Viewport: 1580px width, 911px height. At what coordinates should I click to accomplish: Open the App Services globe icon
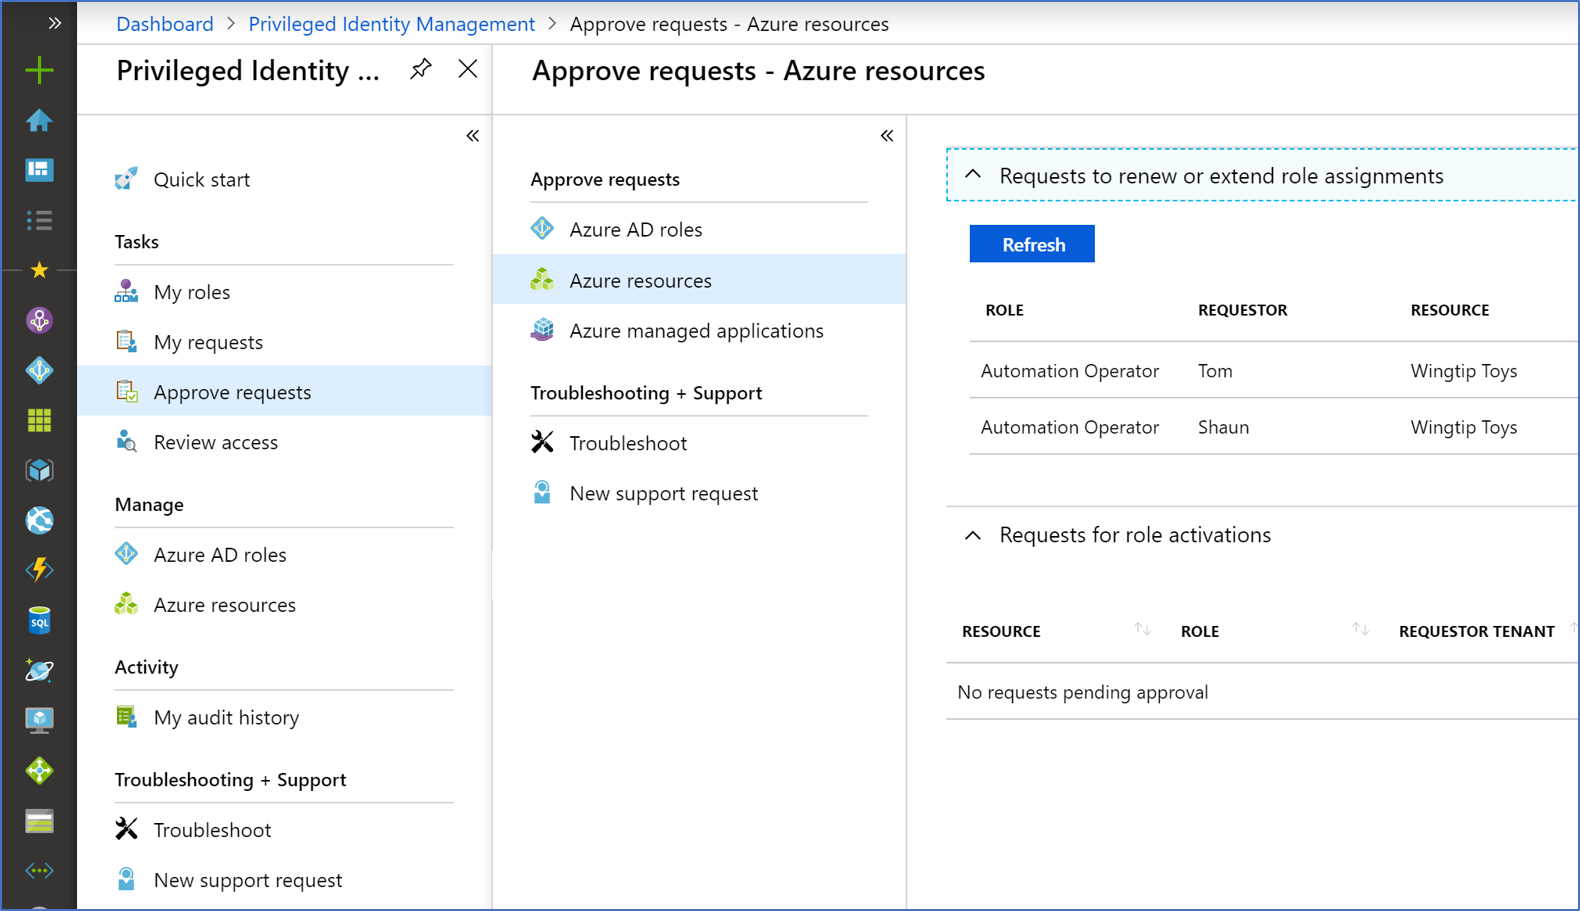[x=39, y=520]
